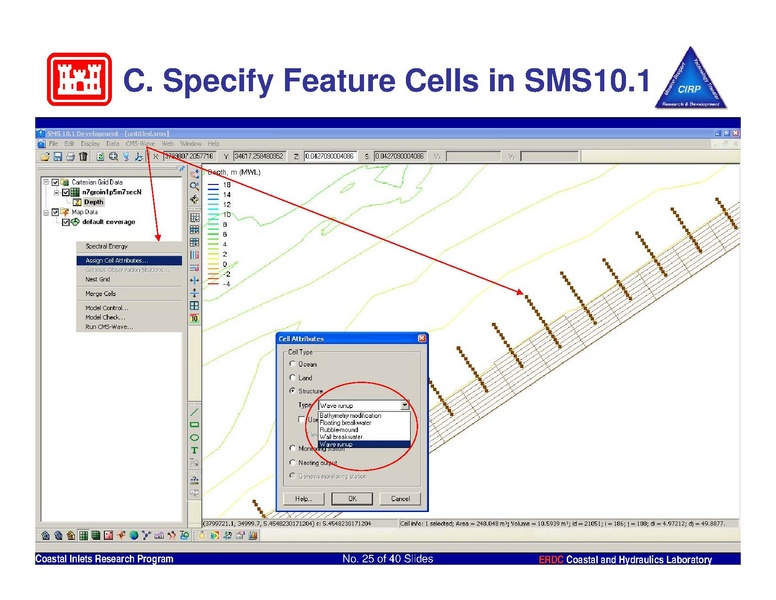Viewport: 776px width, 600px height.
Task: Select the Pan tool atop vertical toolbar
Action: click(x=194, y=173)
